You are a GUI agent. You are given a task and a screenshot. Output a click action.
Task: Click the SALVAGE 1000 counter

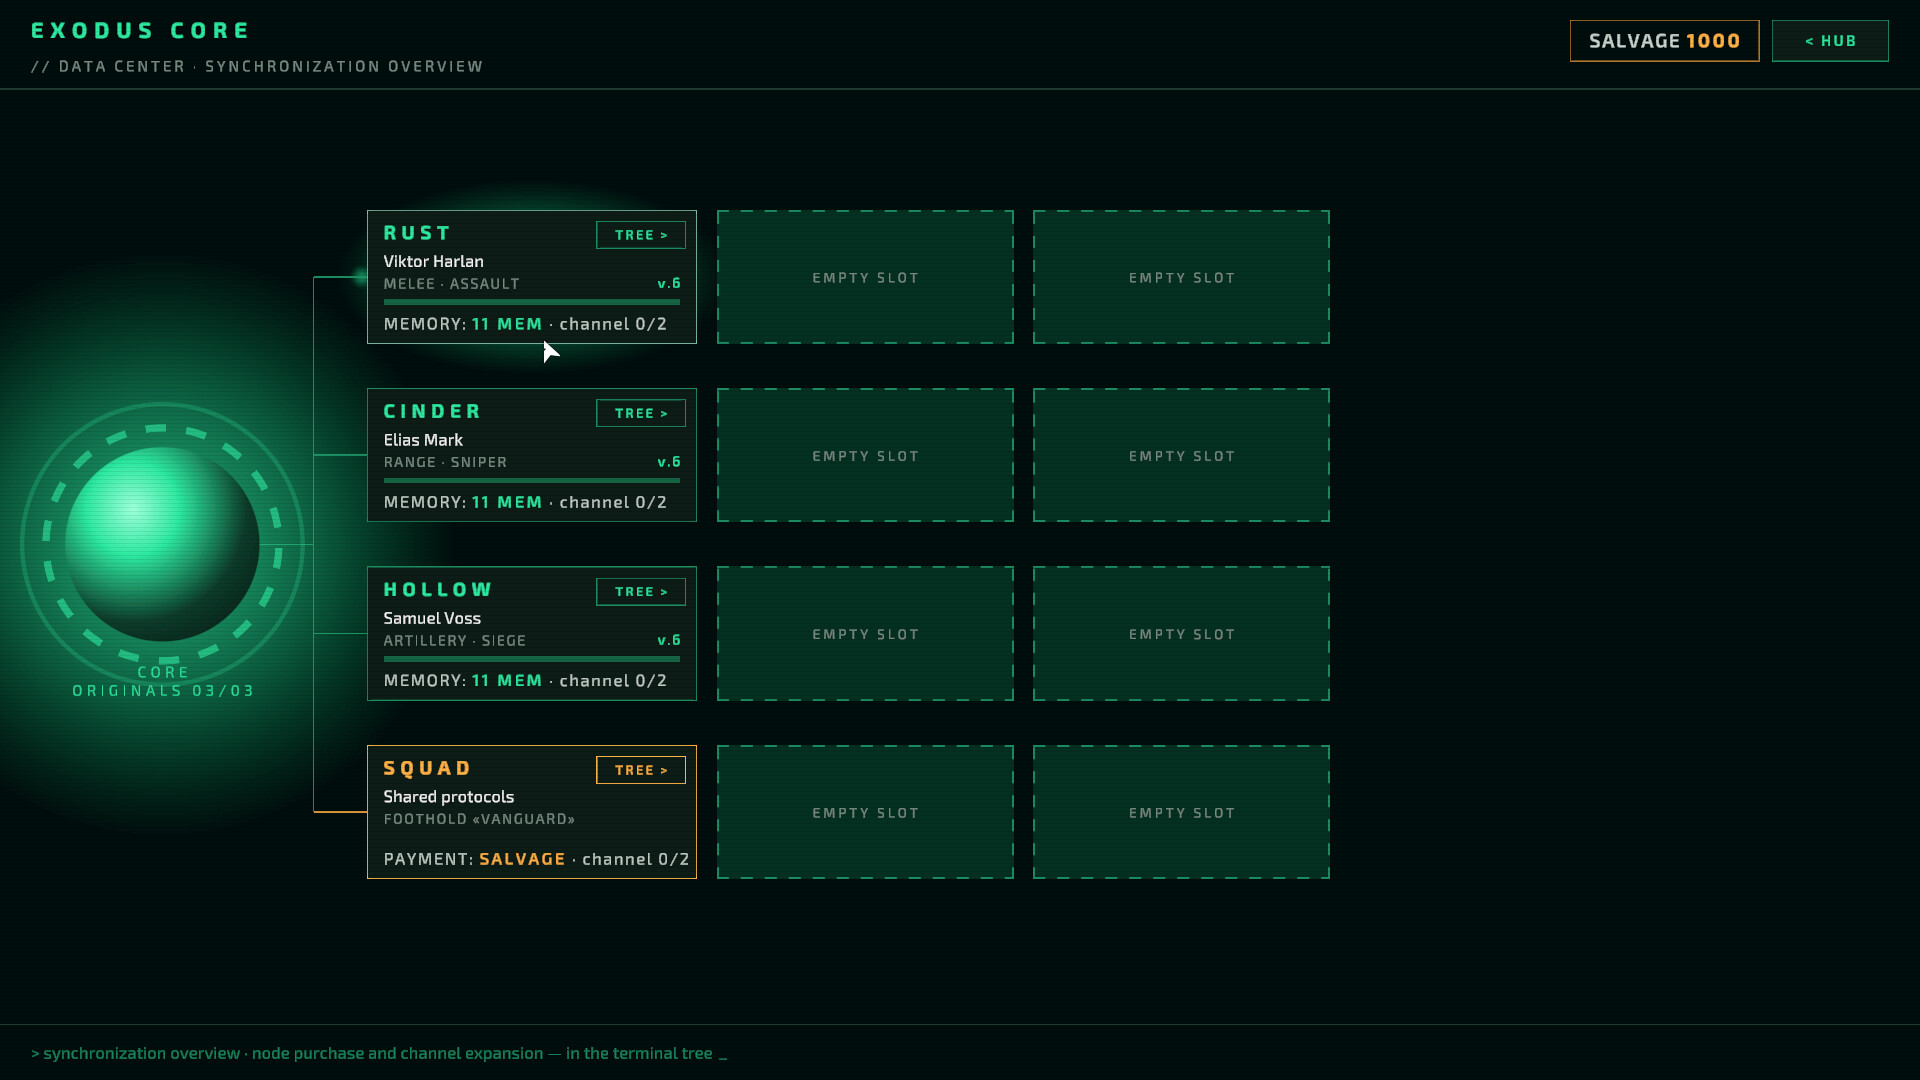1664,41
